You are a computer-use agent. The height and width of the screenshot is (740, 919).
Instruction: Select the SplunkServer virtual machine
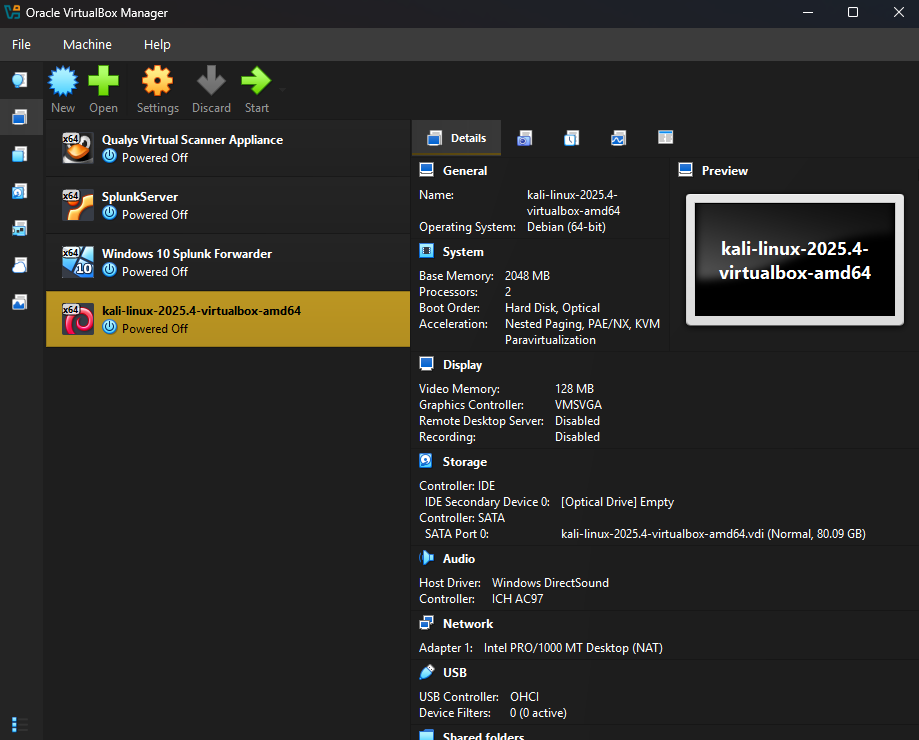[227, 205]
